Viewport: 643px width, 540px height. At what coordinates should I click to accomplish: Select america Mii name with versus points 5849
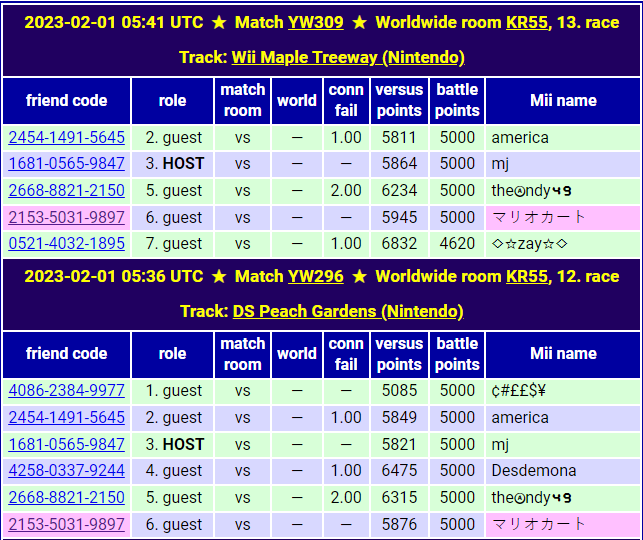(520, 417)
